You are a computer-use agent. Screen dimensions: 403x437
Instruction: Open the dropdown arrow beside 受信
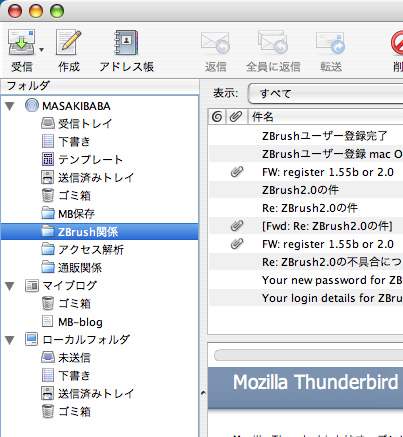(42, 50)
